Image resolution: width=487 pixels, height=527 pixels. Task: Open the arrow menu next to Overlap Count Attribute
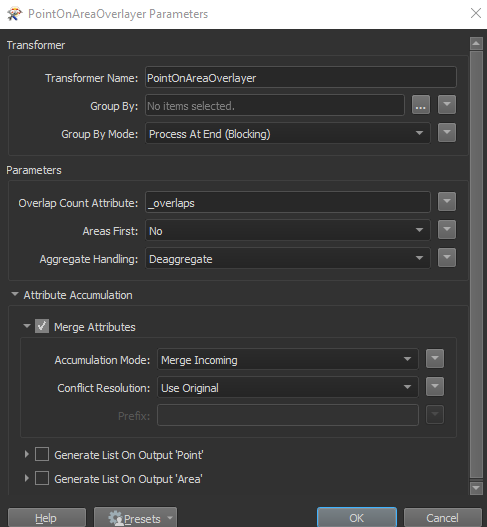pos(447,202)
